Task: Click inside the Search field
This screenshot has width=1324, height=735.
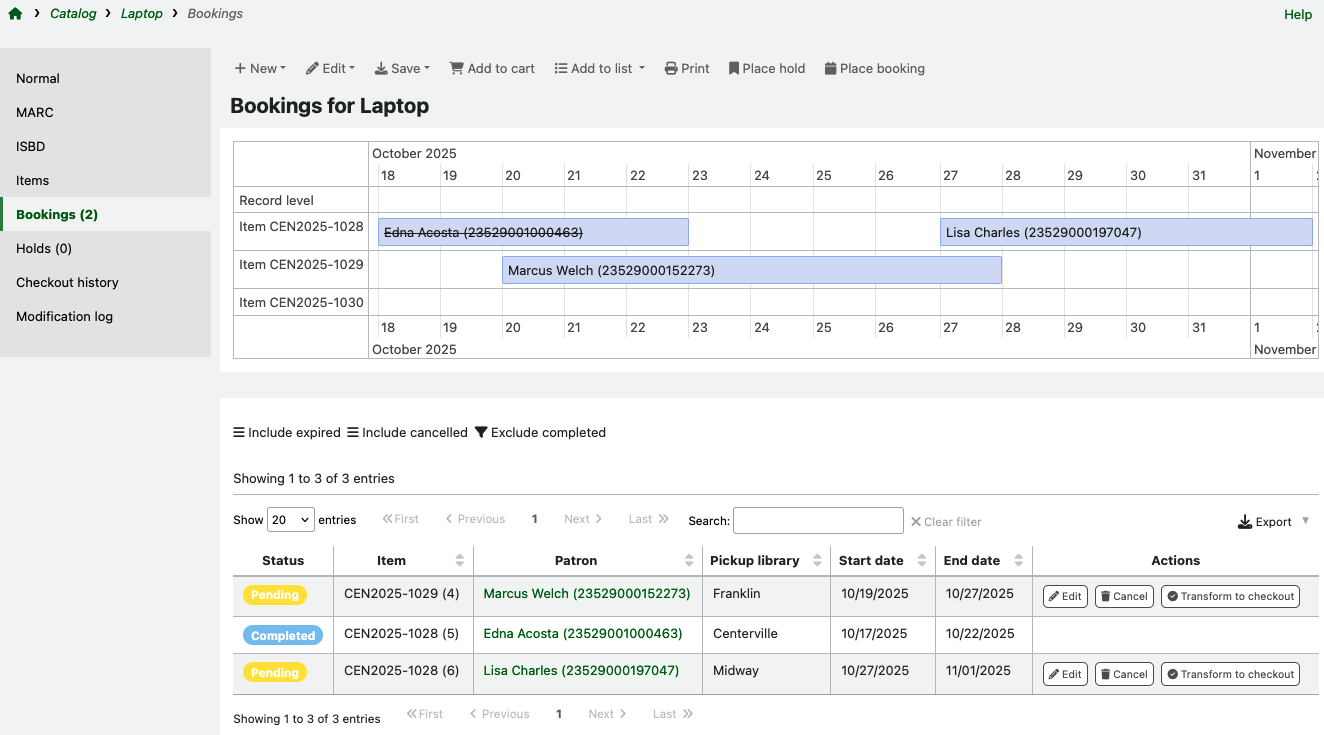Action: pos(818,520)
